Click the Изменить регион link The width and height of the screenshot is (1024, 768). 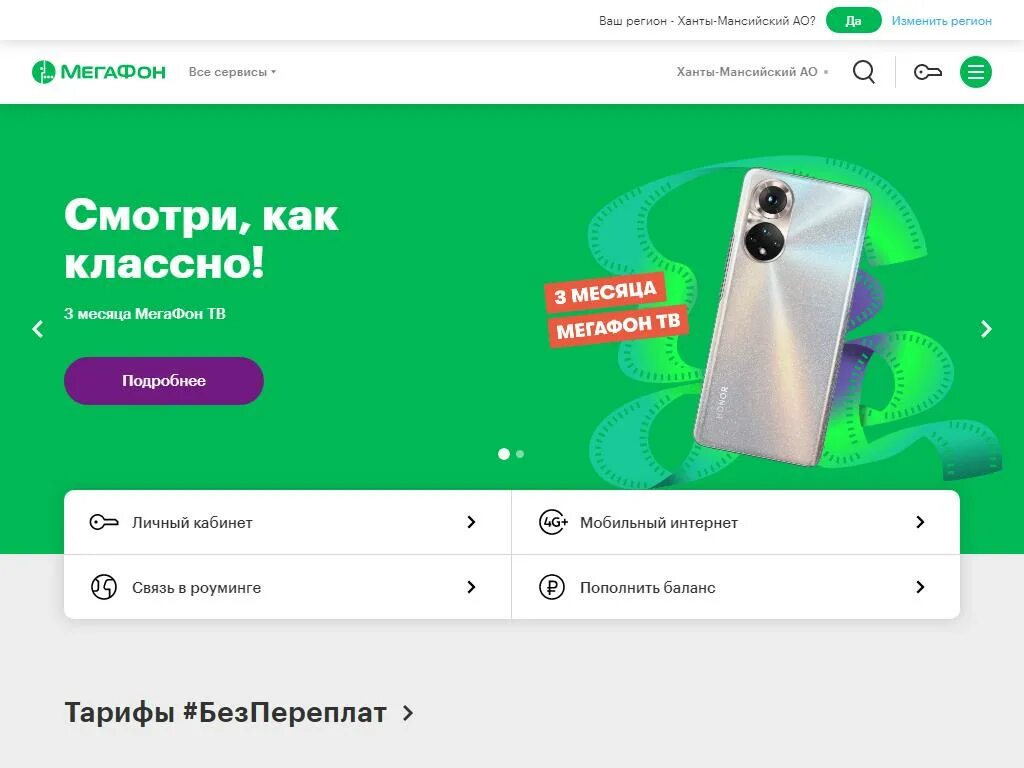pos(941,21)
